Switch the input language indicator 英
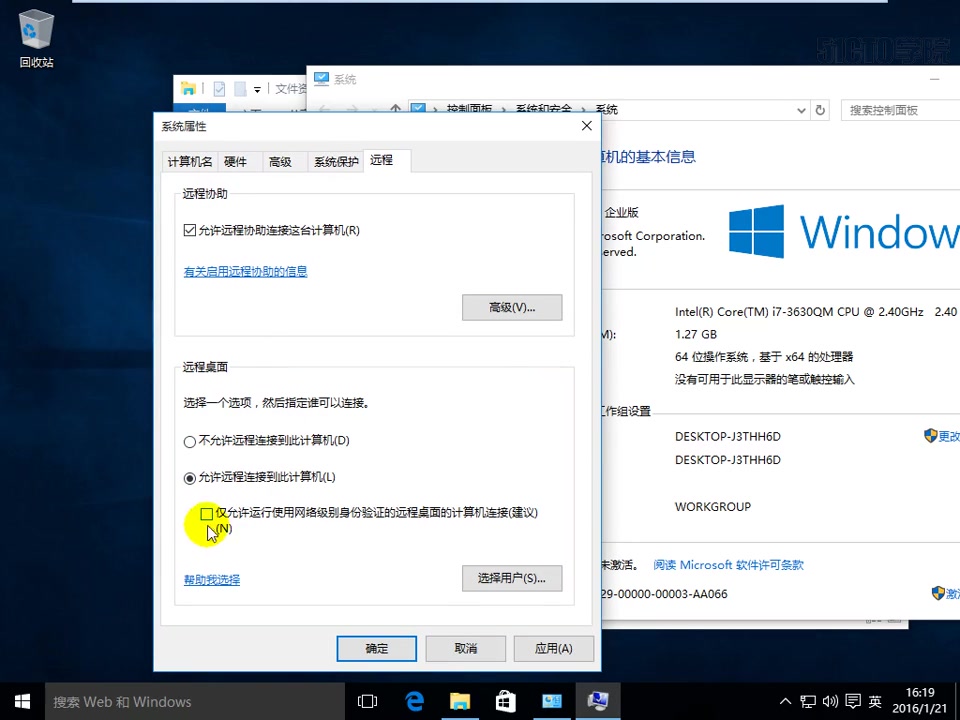Screen dimensions: 960x720 click(876, 702)
